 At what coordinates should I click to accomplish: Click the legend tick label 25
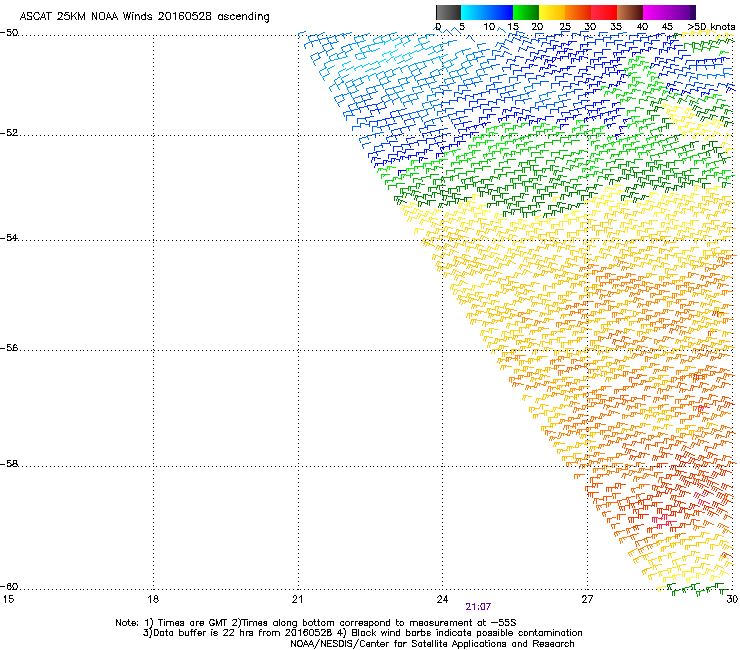point(565,27)
